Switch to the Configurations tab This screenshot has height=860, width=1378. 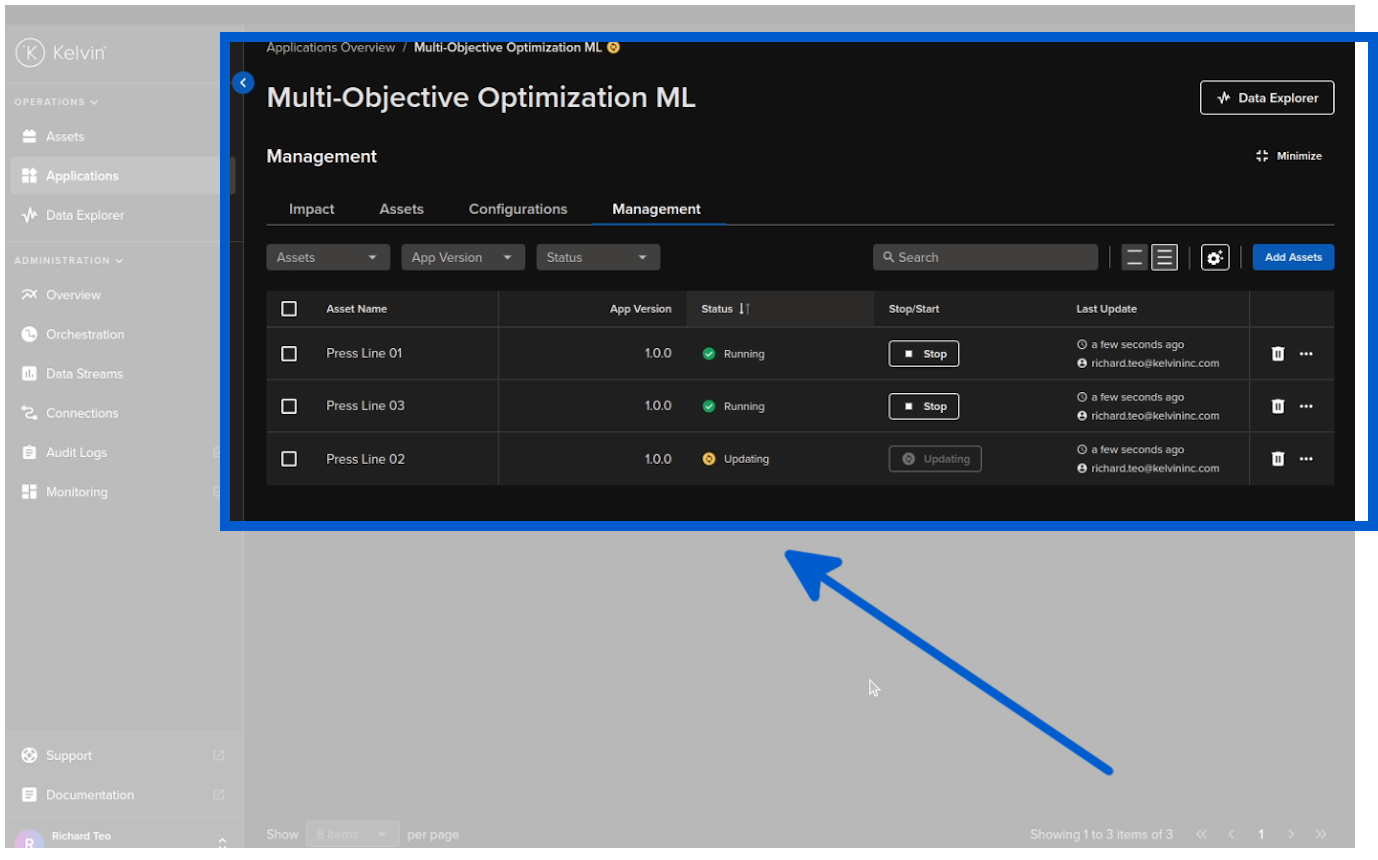coord(517,209)
